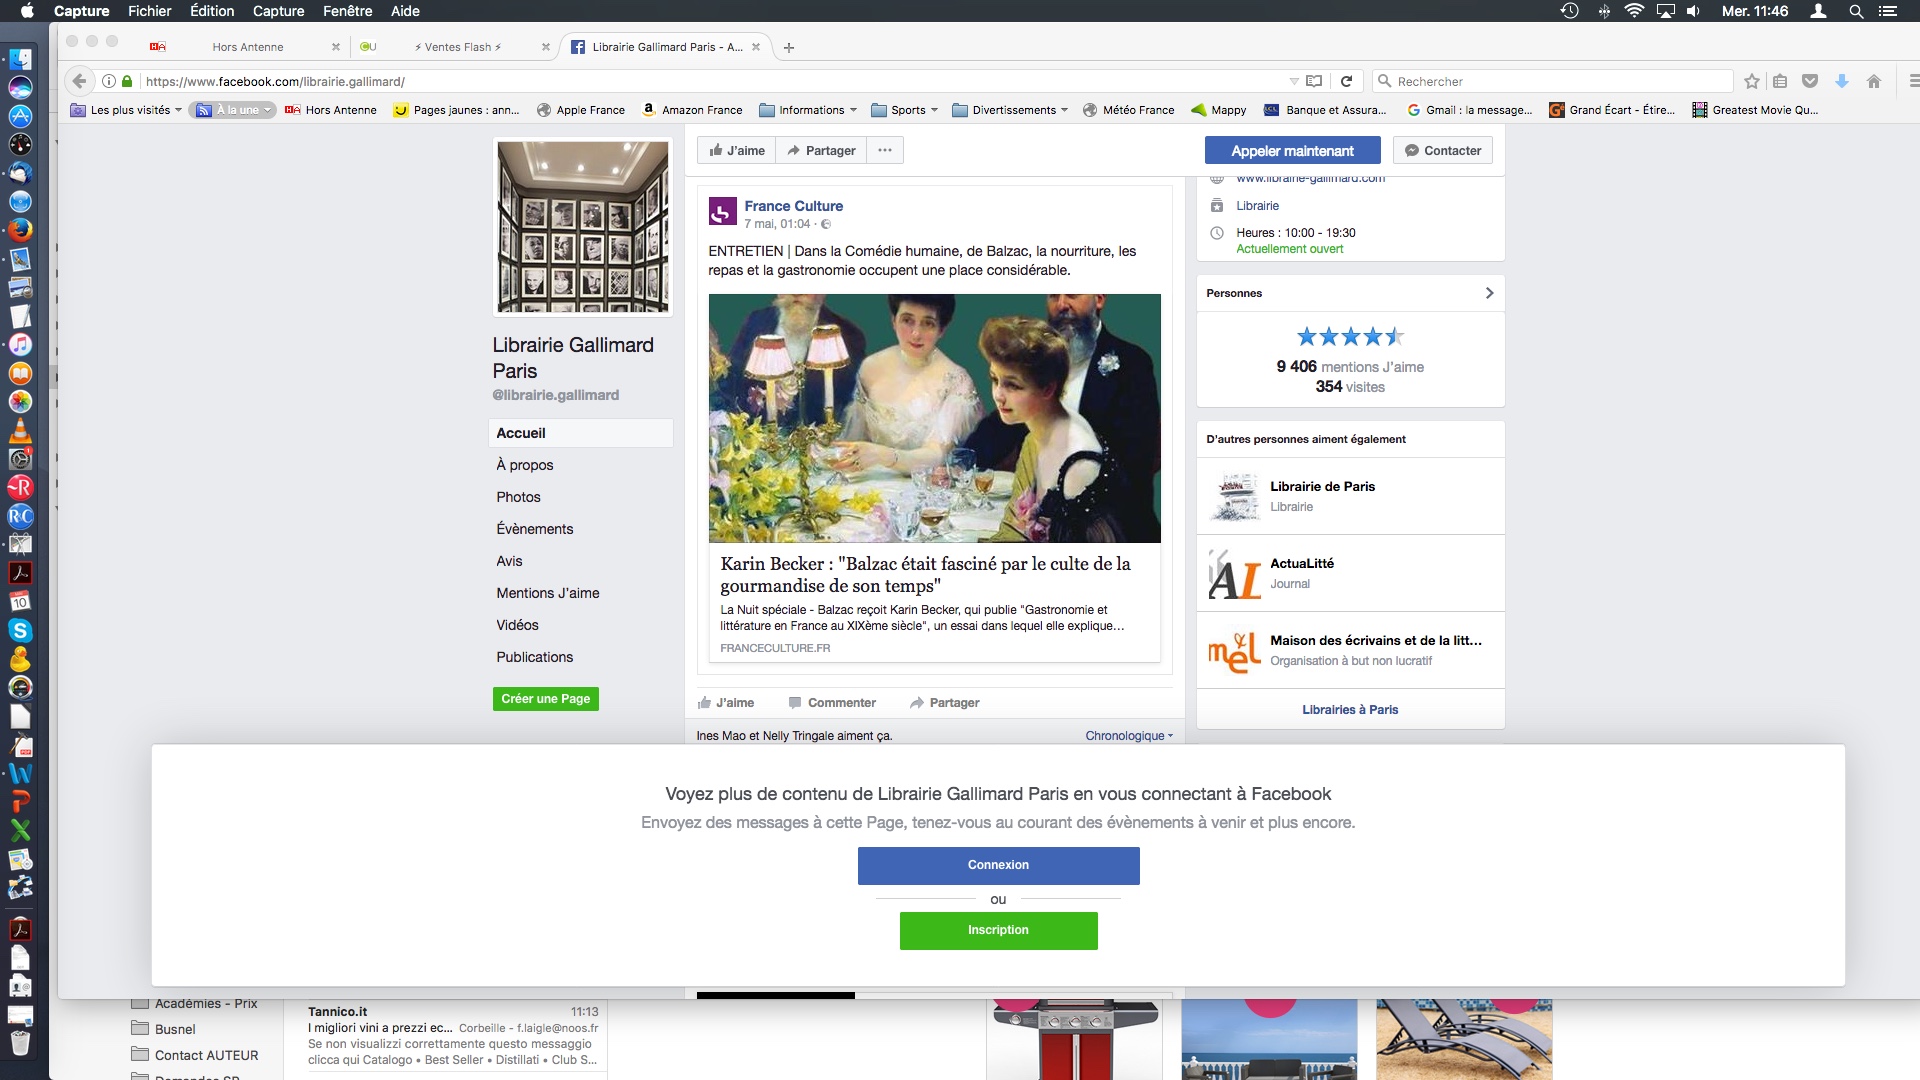Go to À propos in page sidebar

point(524,465)
